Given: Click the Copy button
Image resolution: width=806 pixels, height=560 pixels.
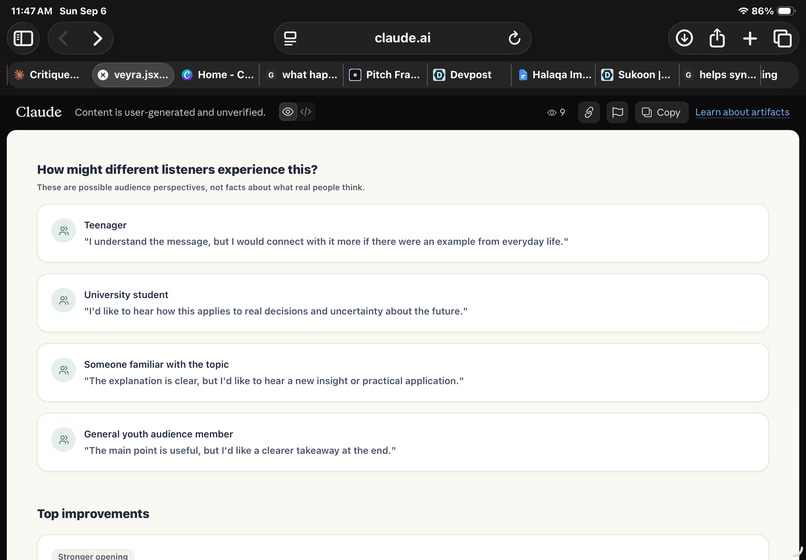Looking at the screenshot, I should [x=662, y=112].
